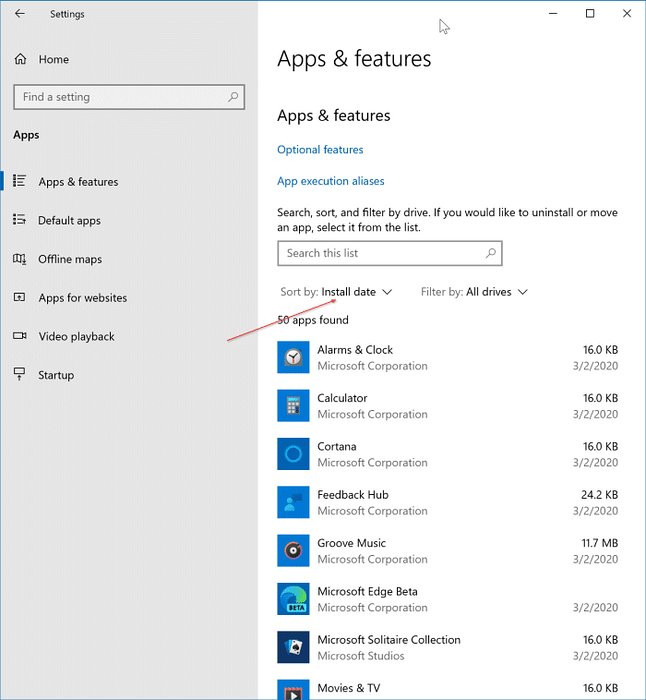This screenshot has height=700, width=646.
Task: Open the Optional features link
Action: (x=320, y=150)
